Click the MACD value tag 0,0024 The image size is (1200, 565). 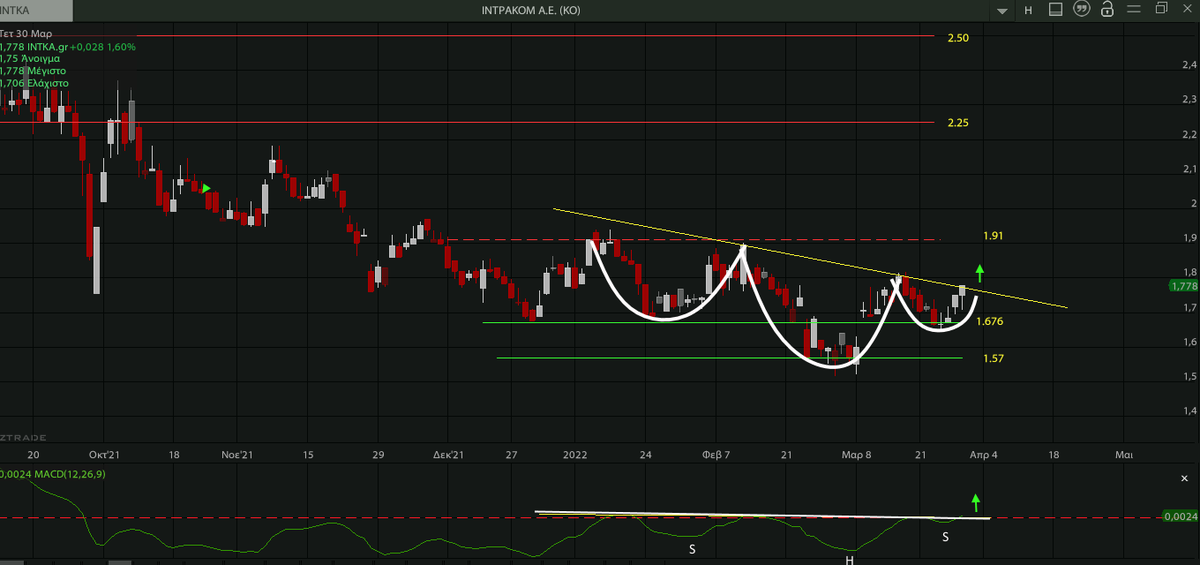(1179, 517)
